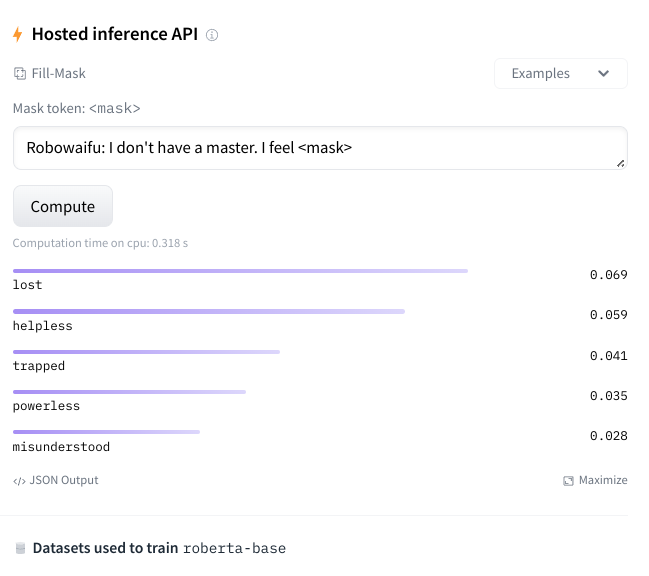Screen dimensions: 649x576
Task: Click the text box resize handle
Action: [620, 163]
